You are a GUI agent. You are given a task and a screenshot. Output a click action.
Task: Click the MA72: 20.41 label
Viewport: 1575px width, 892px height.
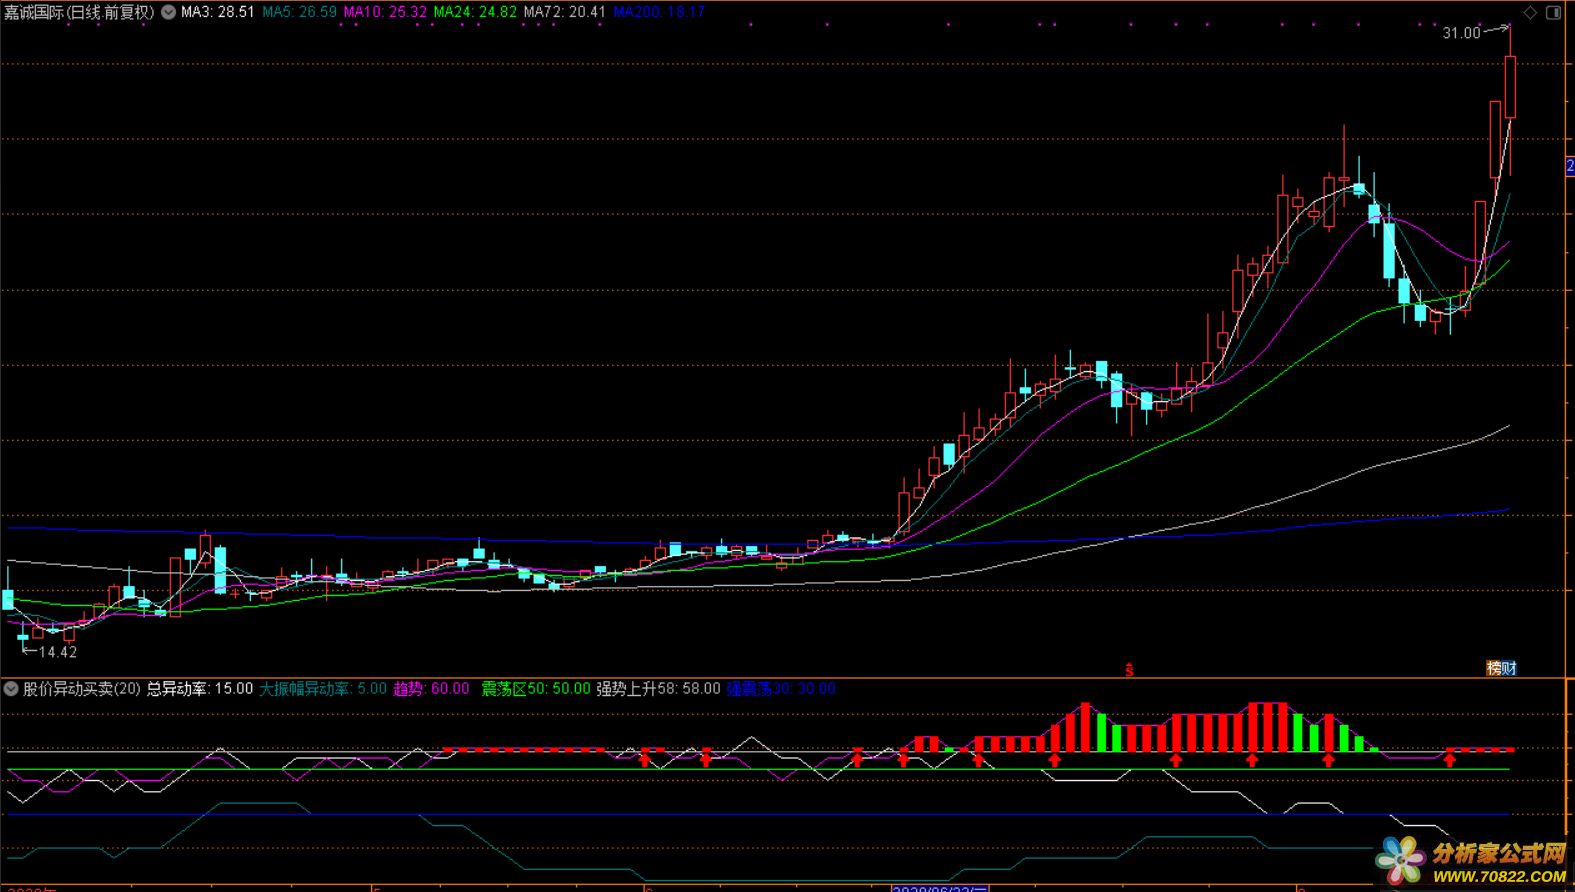click(x=564, y=12)
